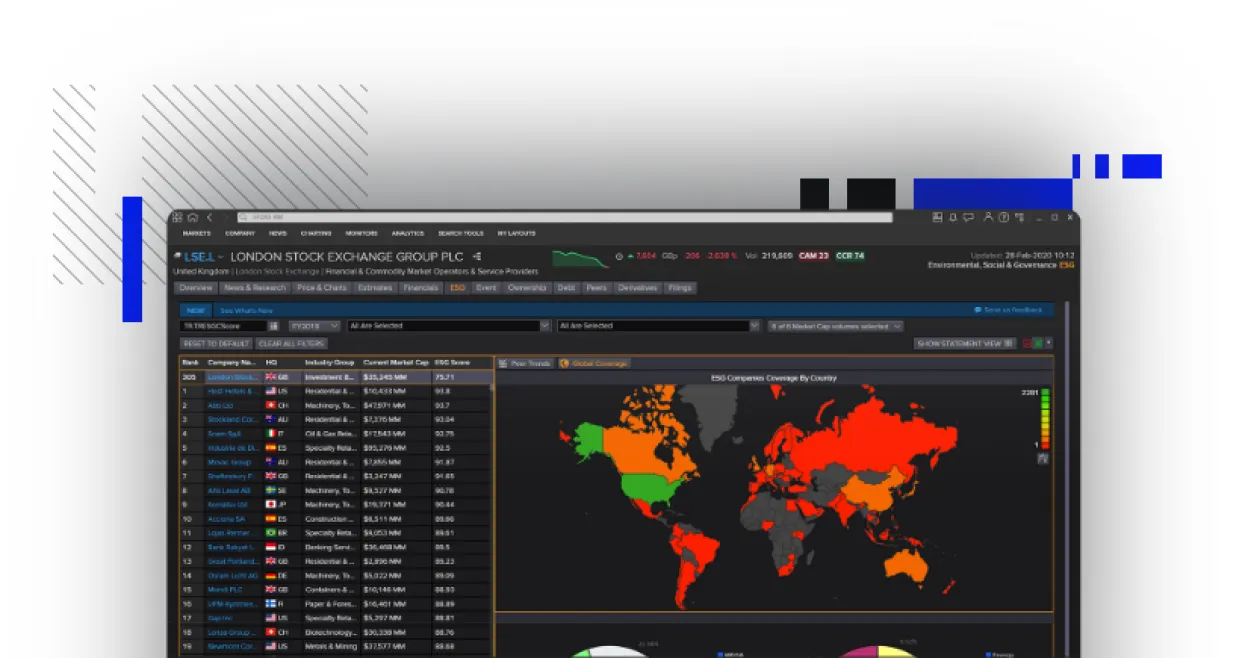This screenshot has width=1248, height=658.
Task: Click CLEAR ALL FILTERS button
Action: pyautogui.click(x=291, y=343)
